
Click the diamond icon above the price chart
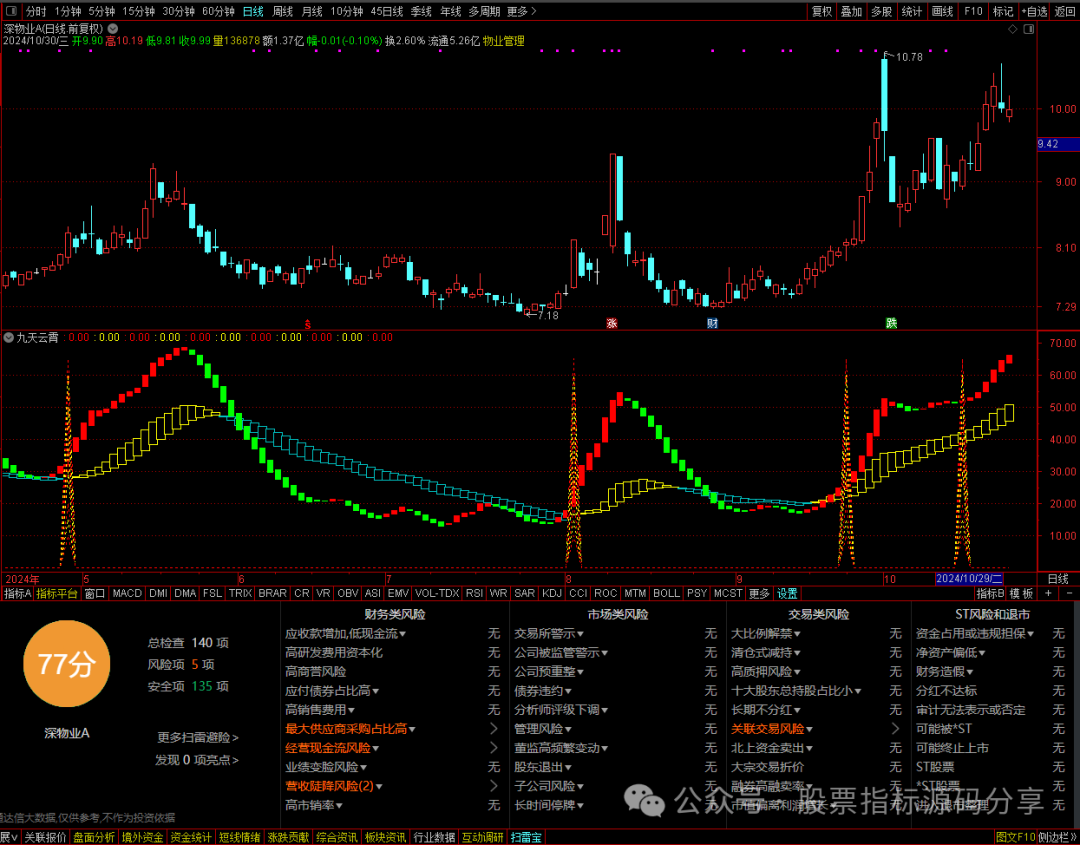pyautogui.click(x=1012, y=29)
